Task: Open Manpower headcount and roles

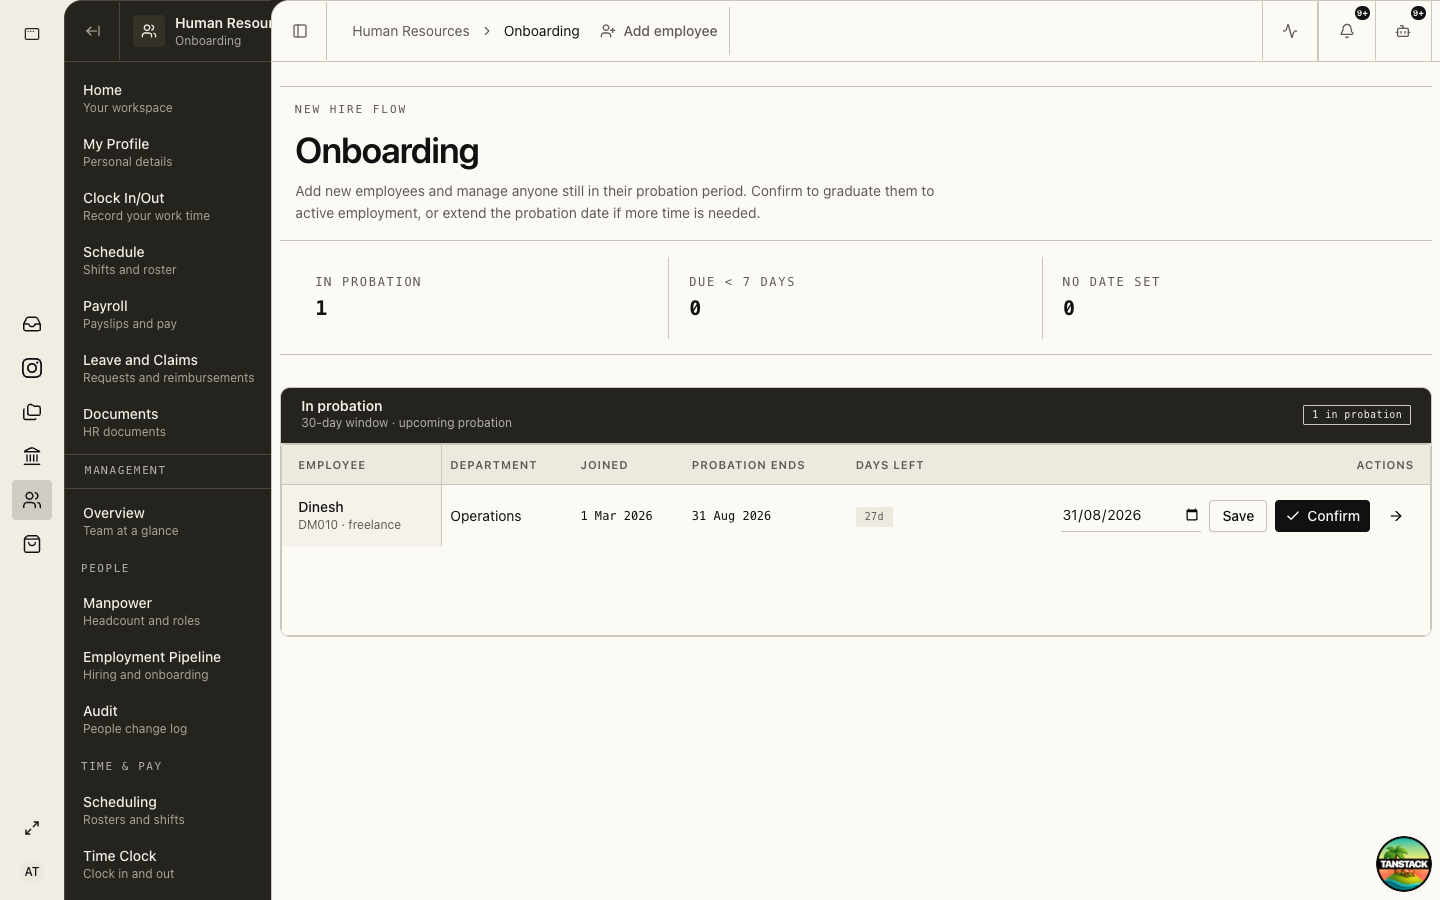Action: (168, 611)
